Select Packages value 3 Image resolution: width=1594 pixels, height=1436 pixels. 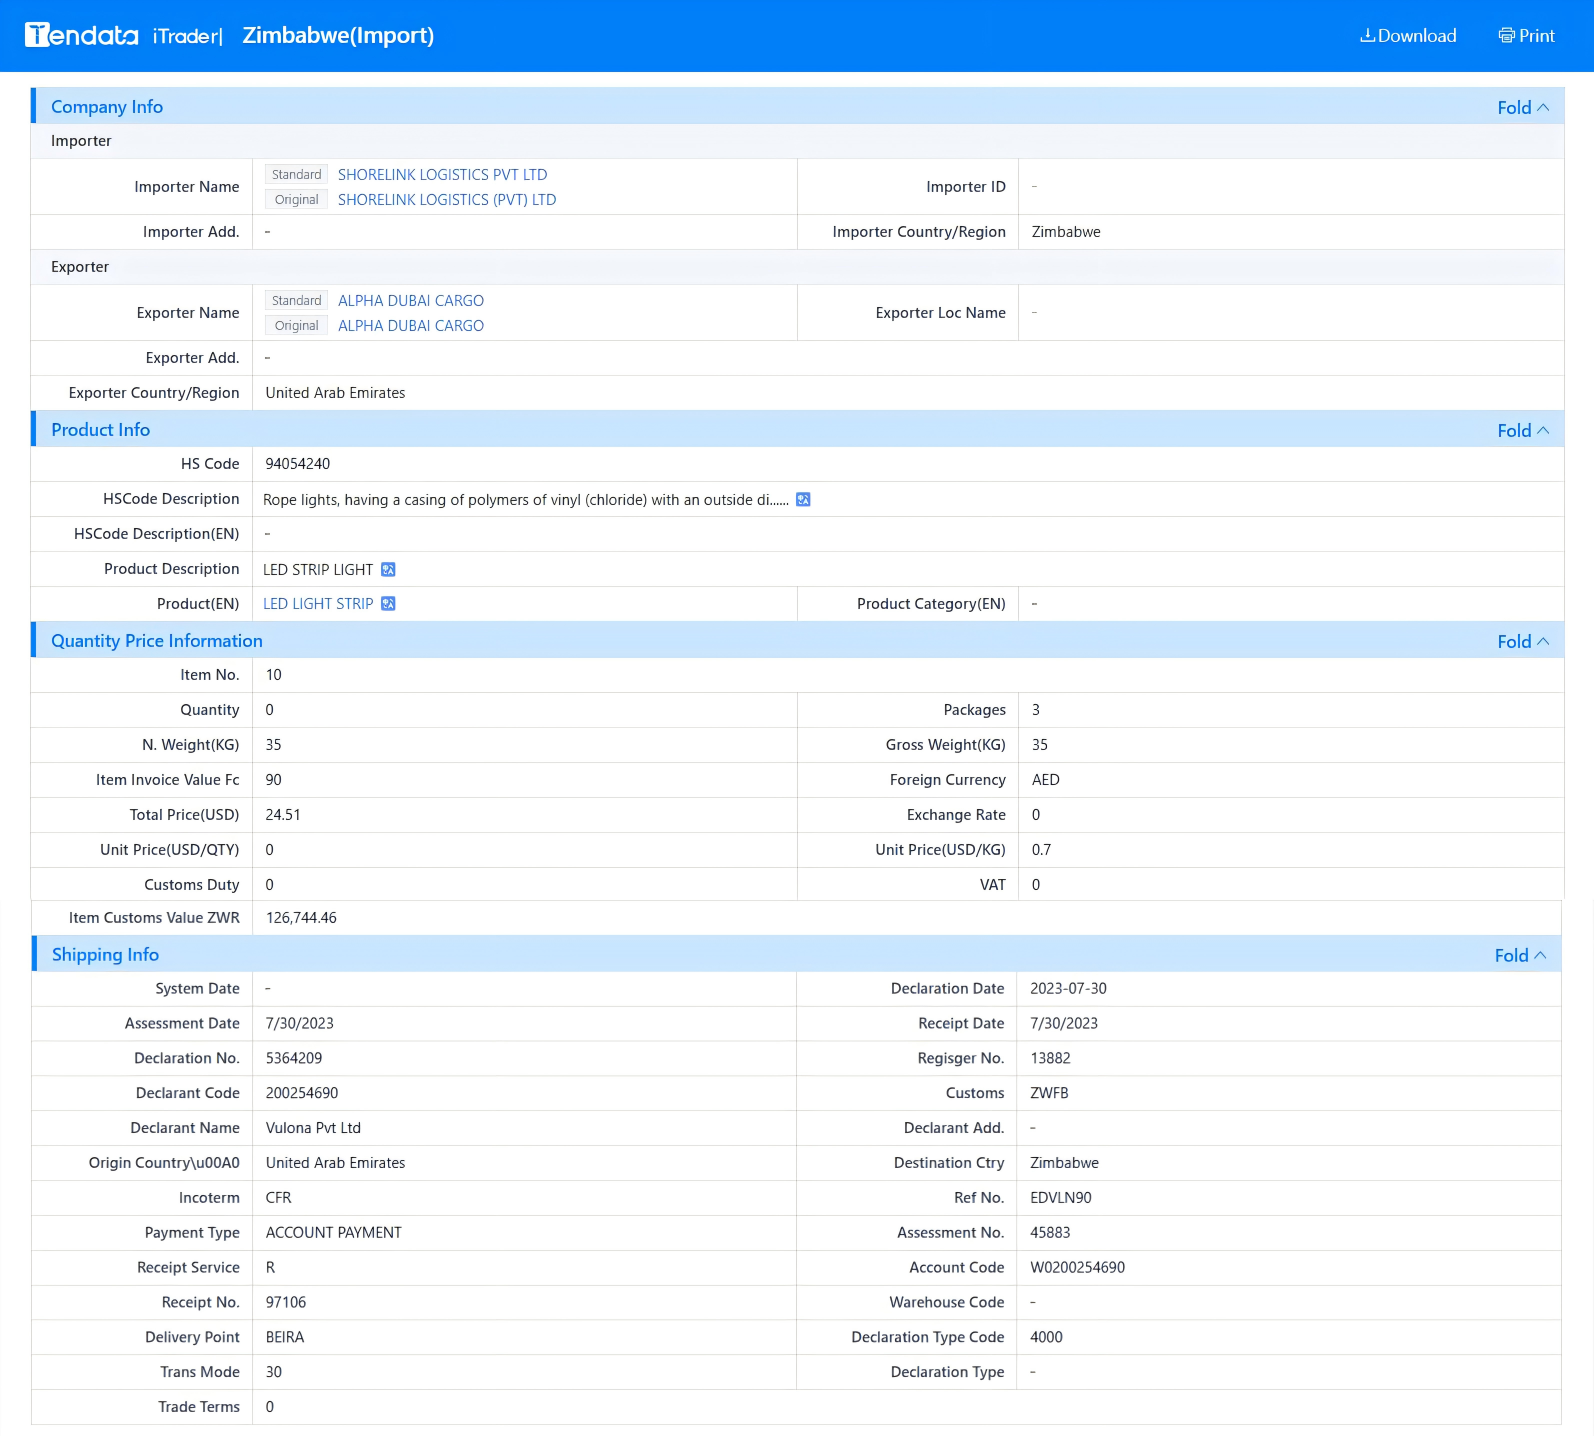pos(1036,710)
